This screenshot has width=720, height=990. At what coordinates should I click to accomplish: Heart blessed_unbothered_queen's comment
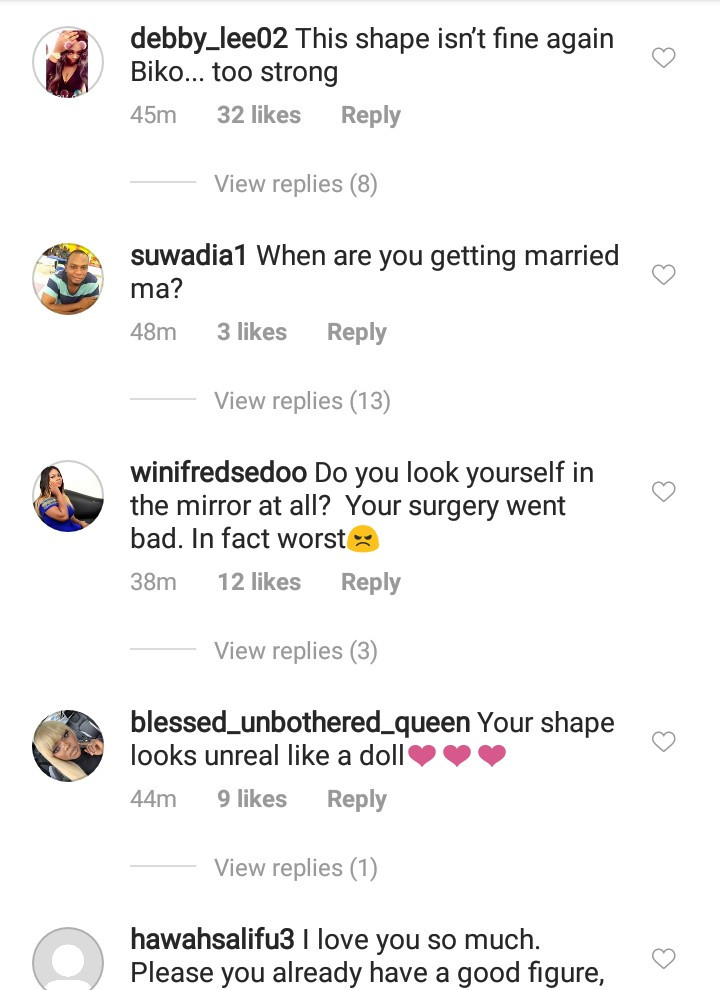(663, 741)
